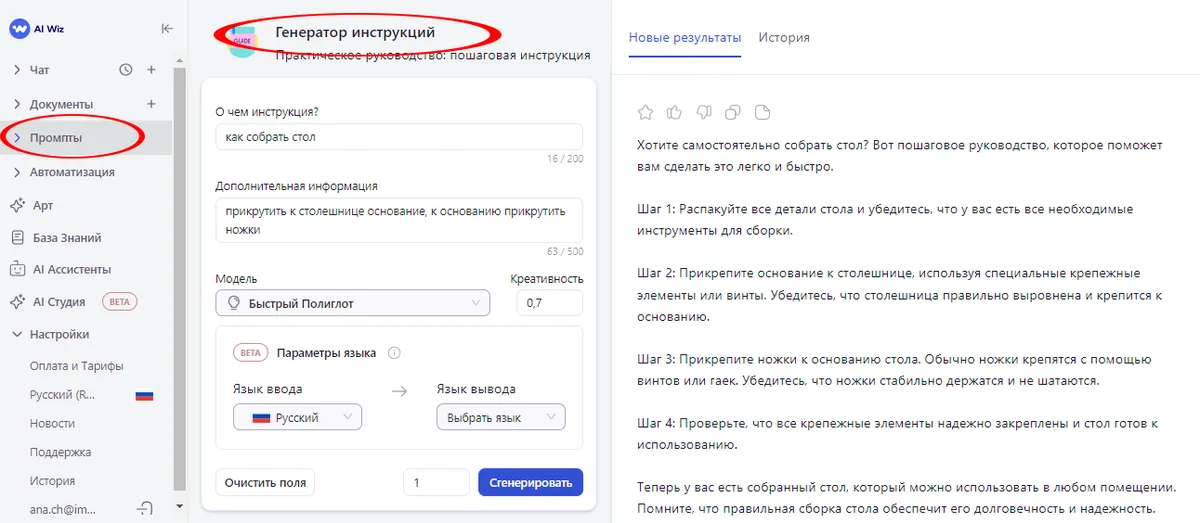Add a new document with plus icon
Screen dimensions: 1200x523
(151, 104)
